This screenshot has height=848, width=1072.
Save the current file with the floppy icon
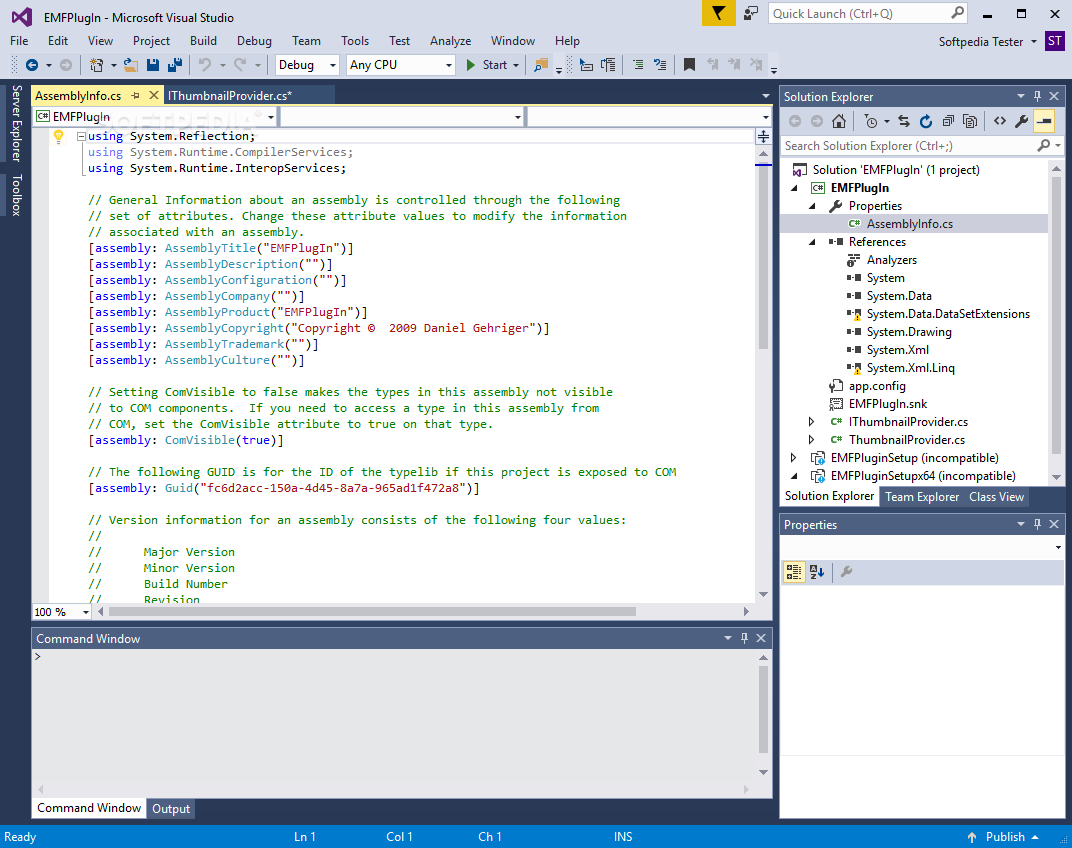point(153,65)
